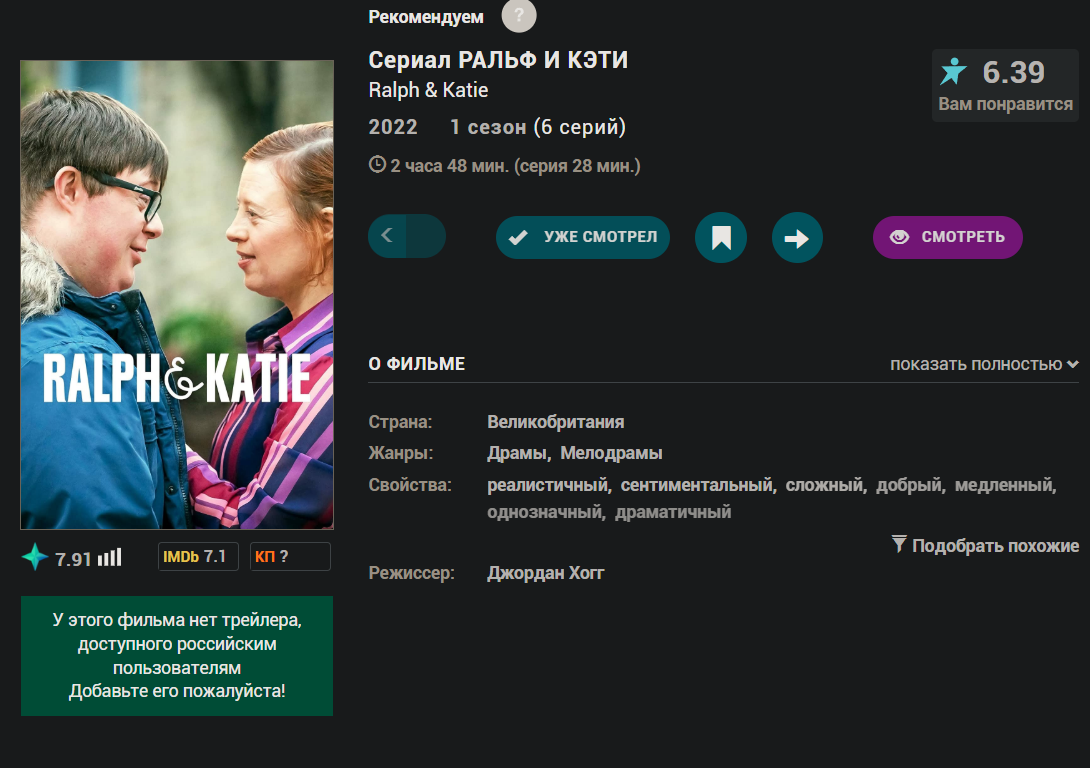Select the реалистичный property tag
Screen dimensions: 1090x768
[547, 485]
